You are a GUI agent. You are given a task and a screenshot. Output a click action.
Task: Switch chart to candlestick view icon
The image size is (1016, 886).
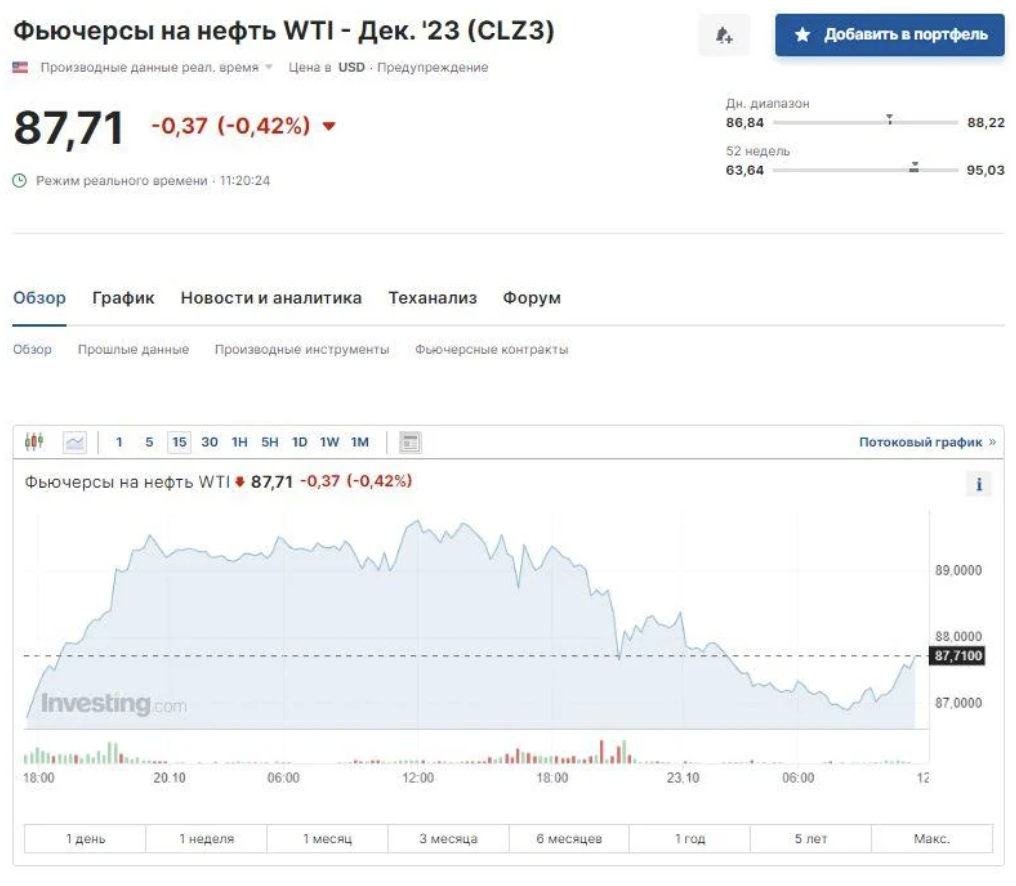click(35, 441)
